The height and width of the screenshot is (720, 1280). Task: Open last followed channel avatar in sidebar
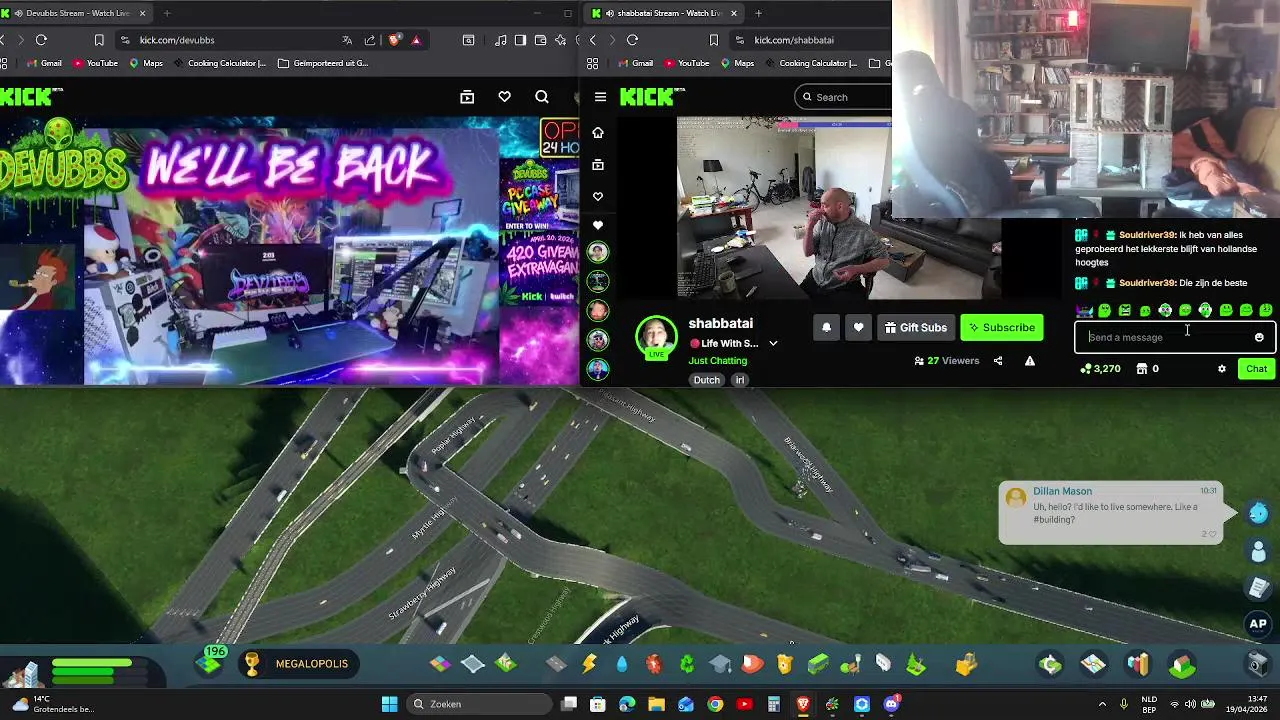(598, 369)
